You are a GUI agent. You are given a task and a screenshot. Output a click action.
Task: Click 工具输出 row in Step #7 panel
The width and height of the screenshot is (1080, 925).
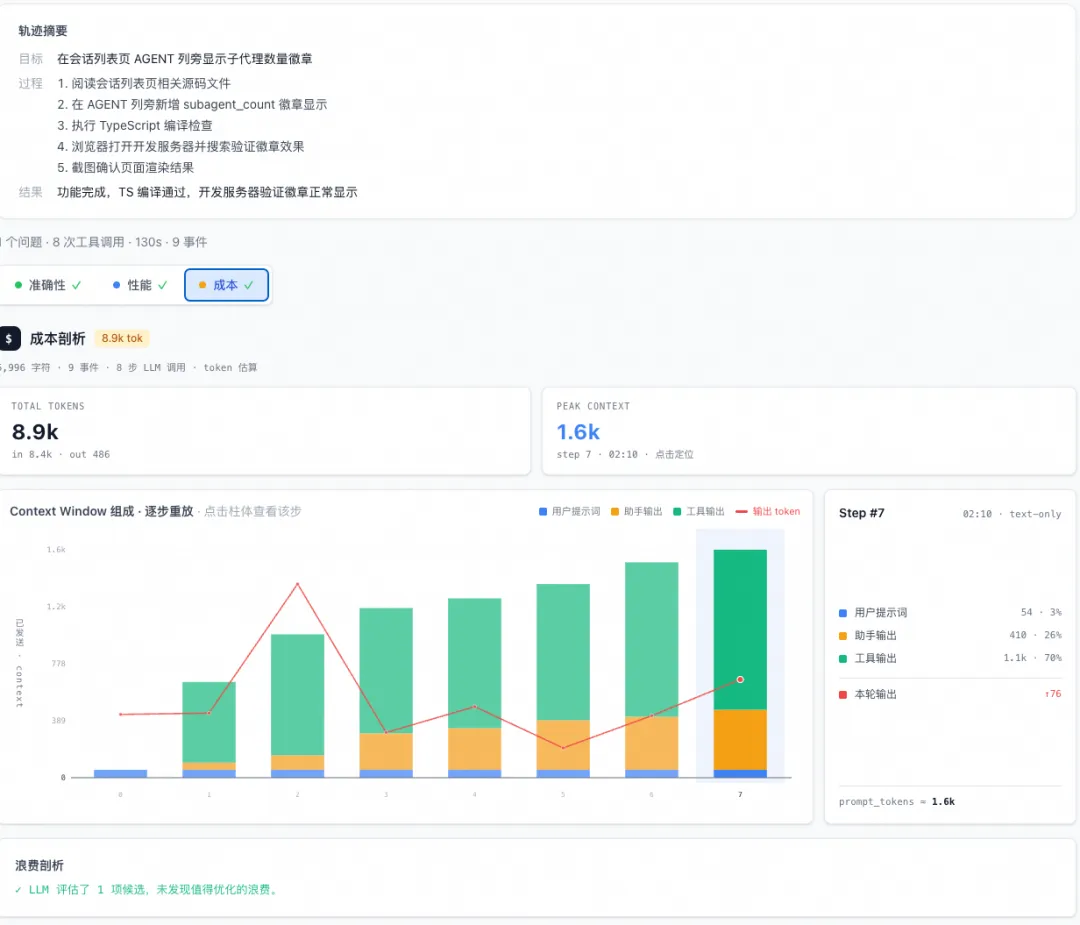click(x=950, y=658)
